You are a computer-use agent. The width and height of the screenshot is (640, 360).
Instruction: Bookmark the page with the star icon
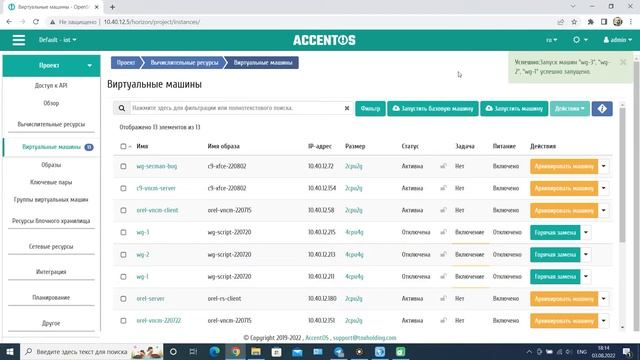point(574,22)
